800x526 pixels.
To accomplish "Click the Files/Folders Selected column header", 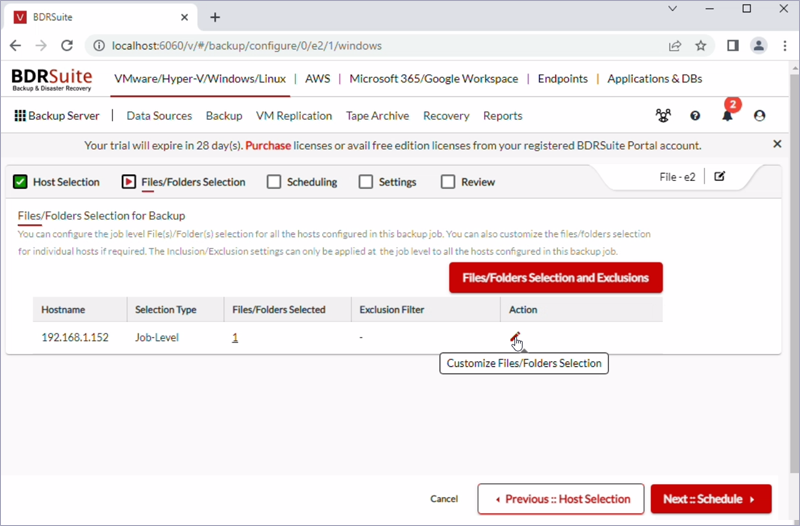I will tap(279, 310).
